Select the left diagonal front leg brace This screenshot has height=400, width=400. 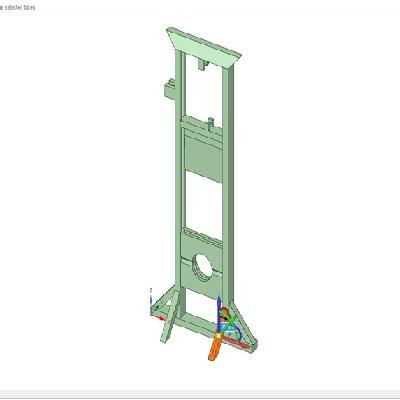coord(169,318)
